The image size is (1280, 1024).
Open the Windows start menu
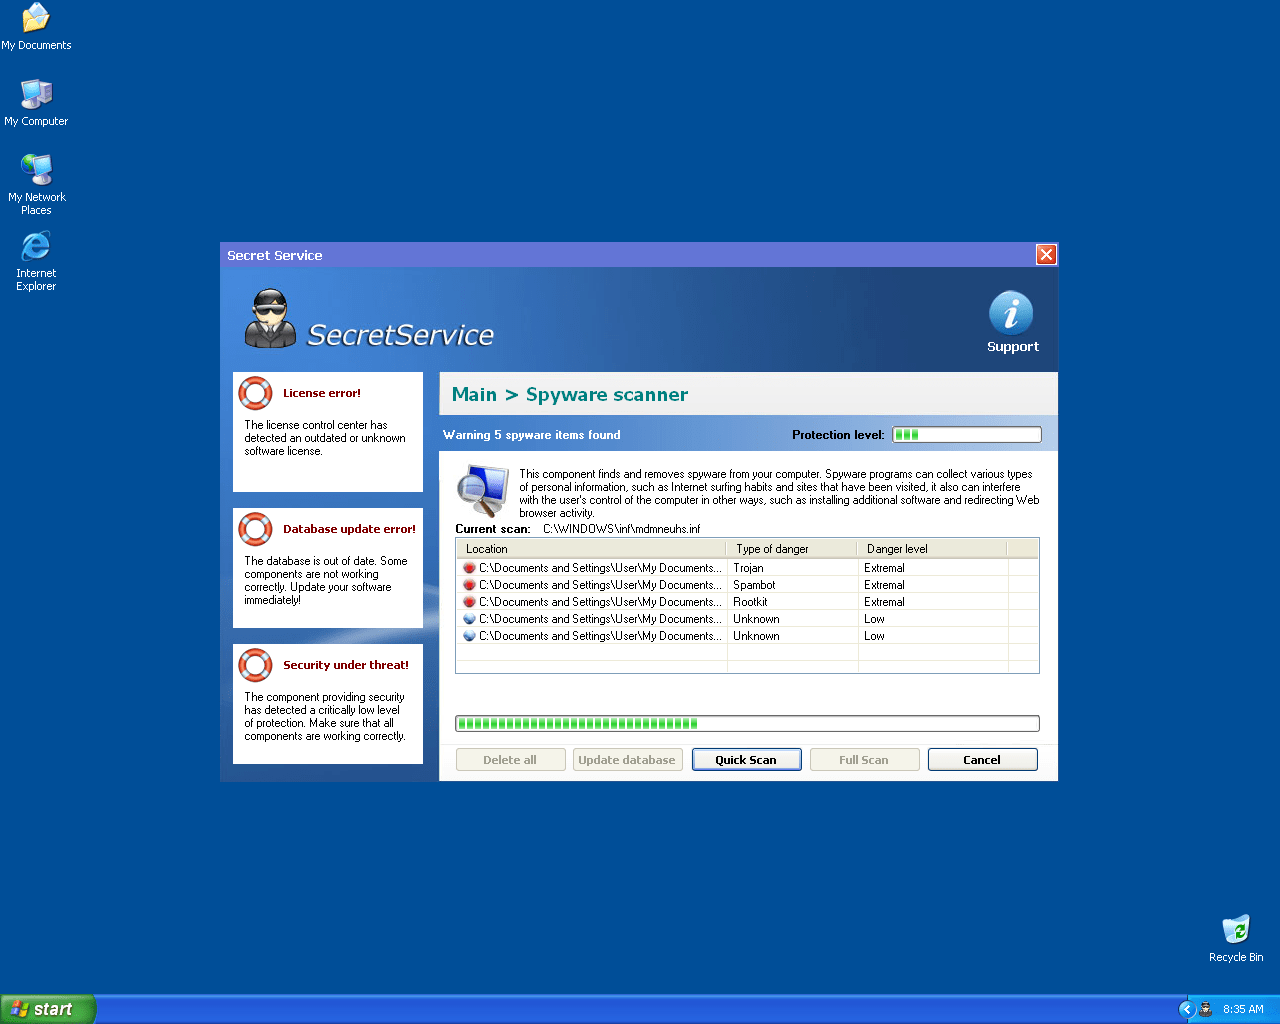click(x=48, y=1009)
